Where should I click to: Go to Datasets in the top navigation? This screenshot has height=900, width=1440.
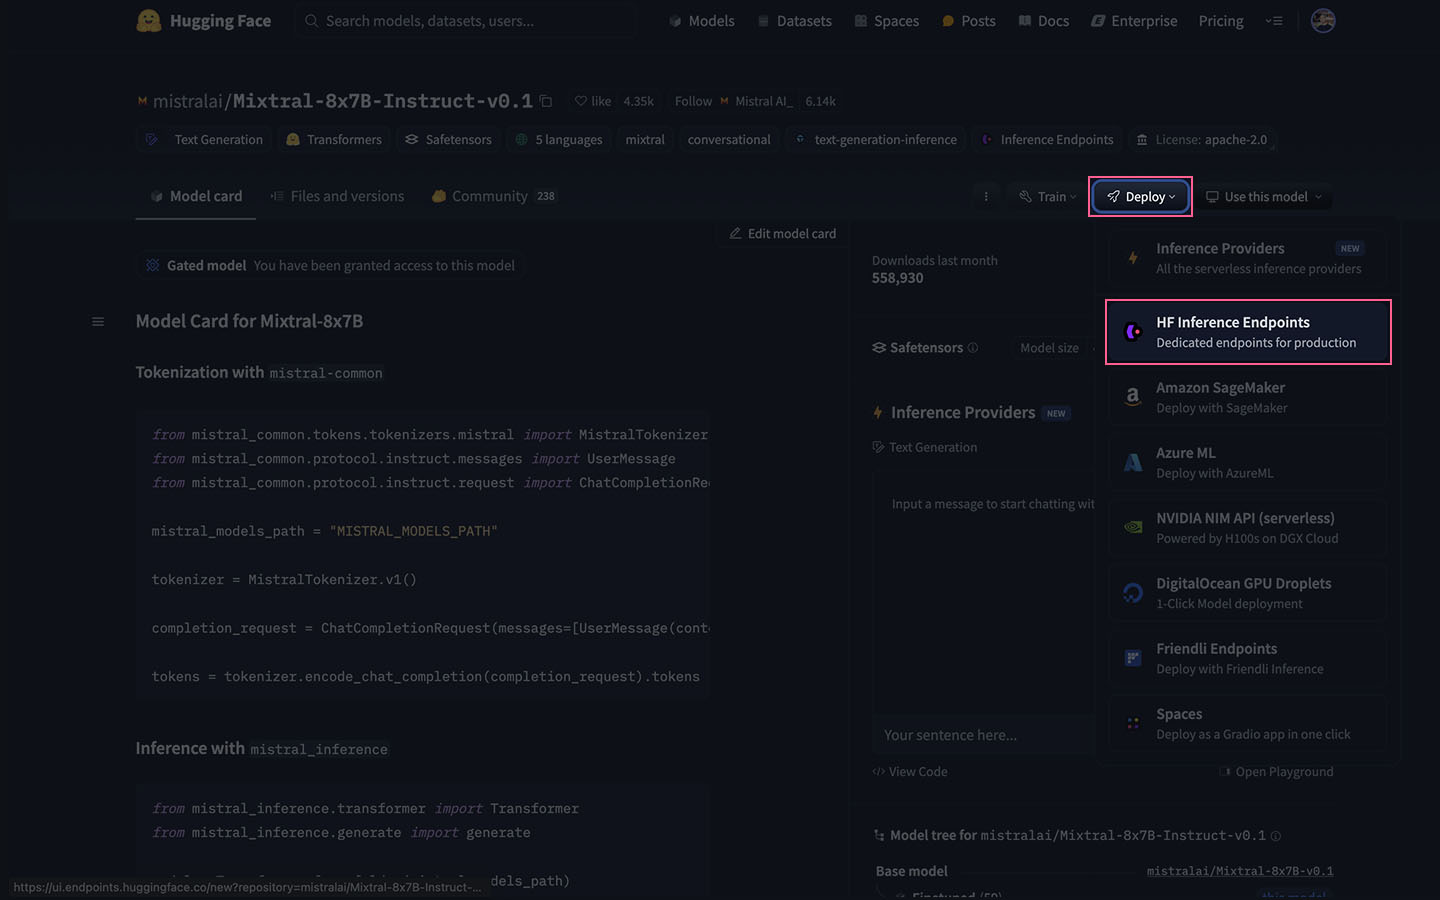pyautogui.click(x=794, y=21)
